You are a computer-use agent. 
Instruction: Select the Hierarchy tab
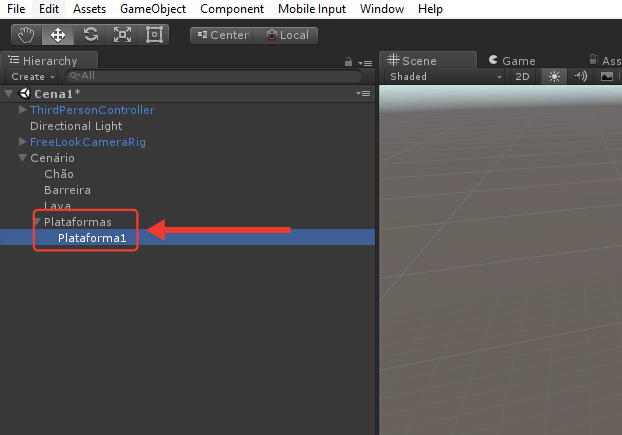pos(49,60)
